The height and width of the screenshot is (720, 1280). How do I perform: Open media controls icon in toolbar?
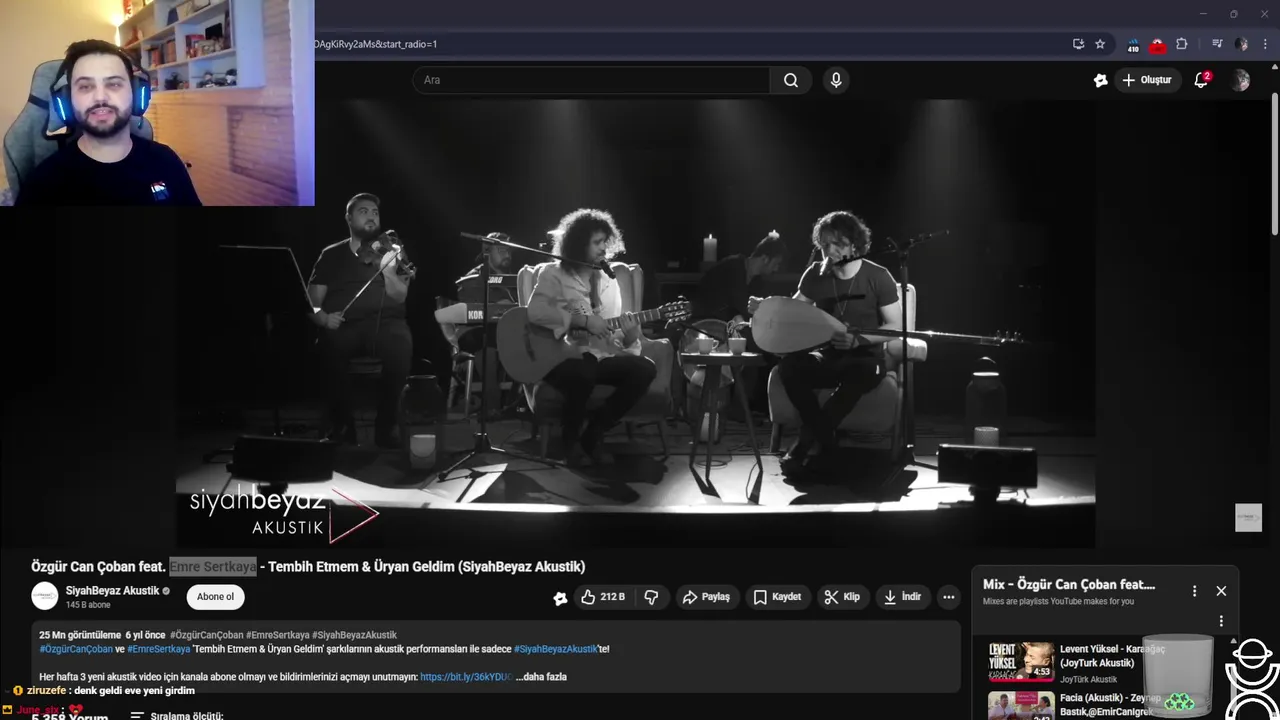click(x=1217, y=44)
